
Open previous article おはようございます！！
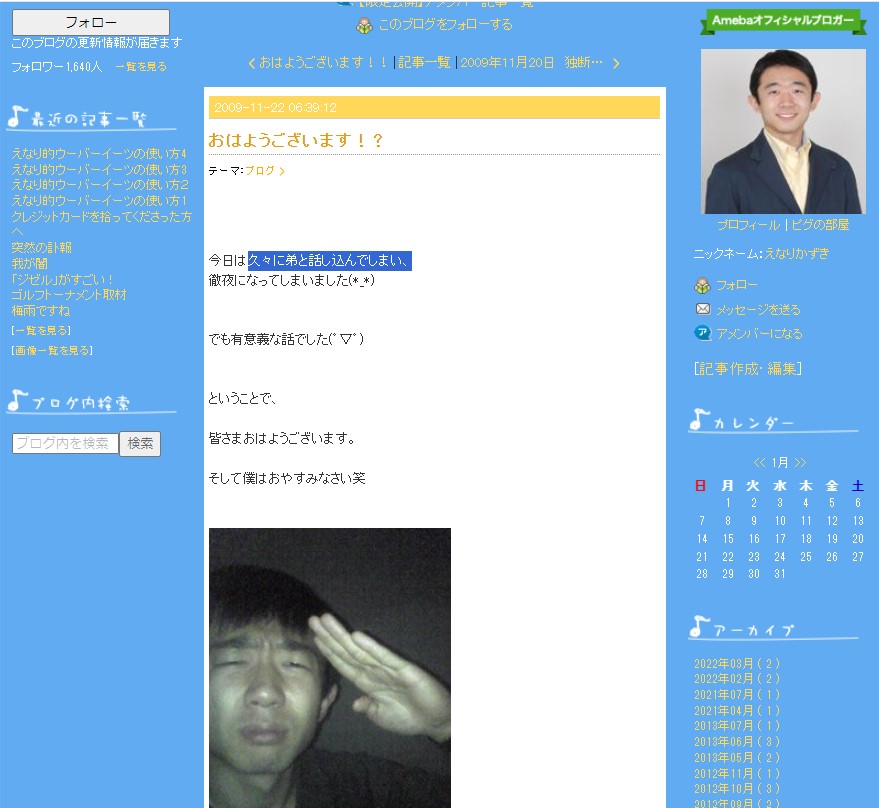pos(318,63)
